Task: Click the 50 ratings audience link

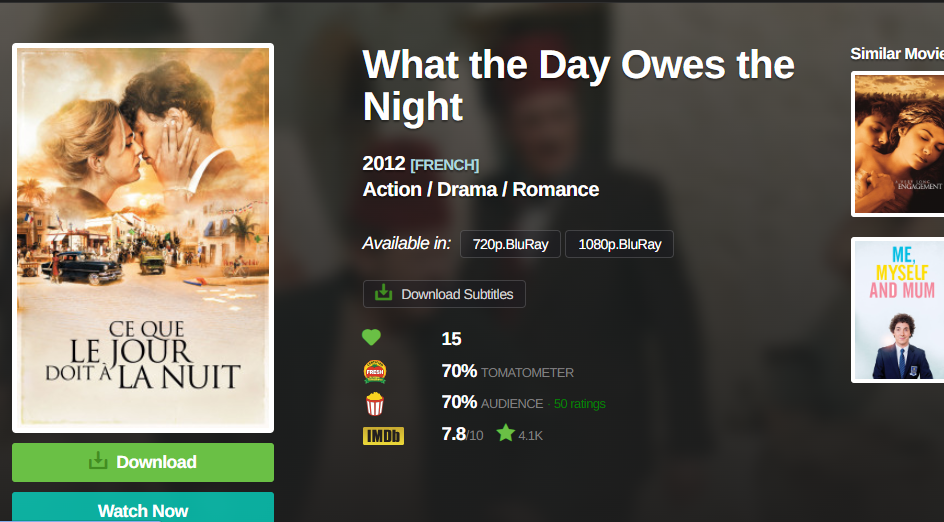Action: (x=579, y=404)
